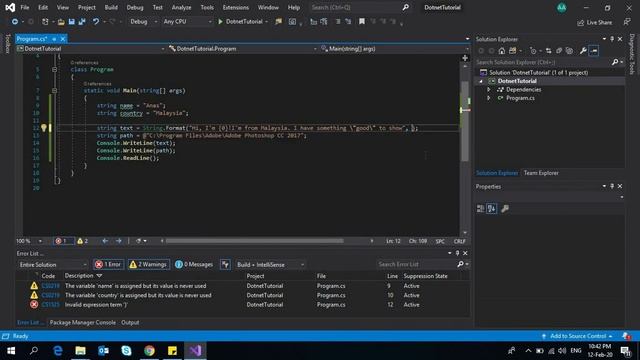Open error code CS1525 link
Viewport: 640px width, 360px height.
coord(50,304)
